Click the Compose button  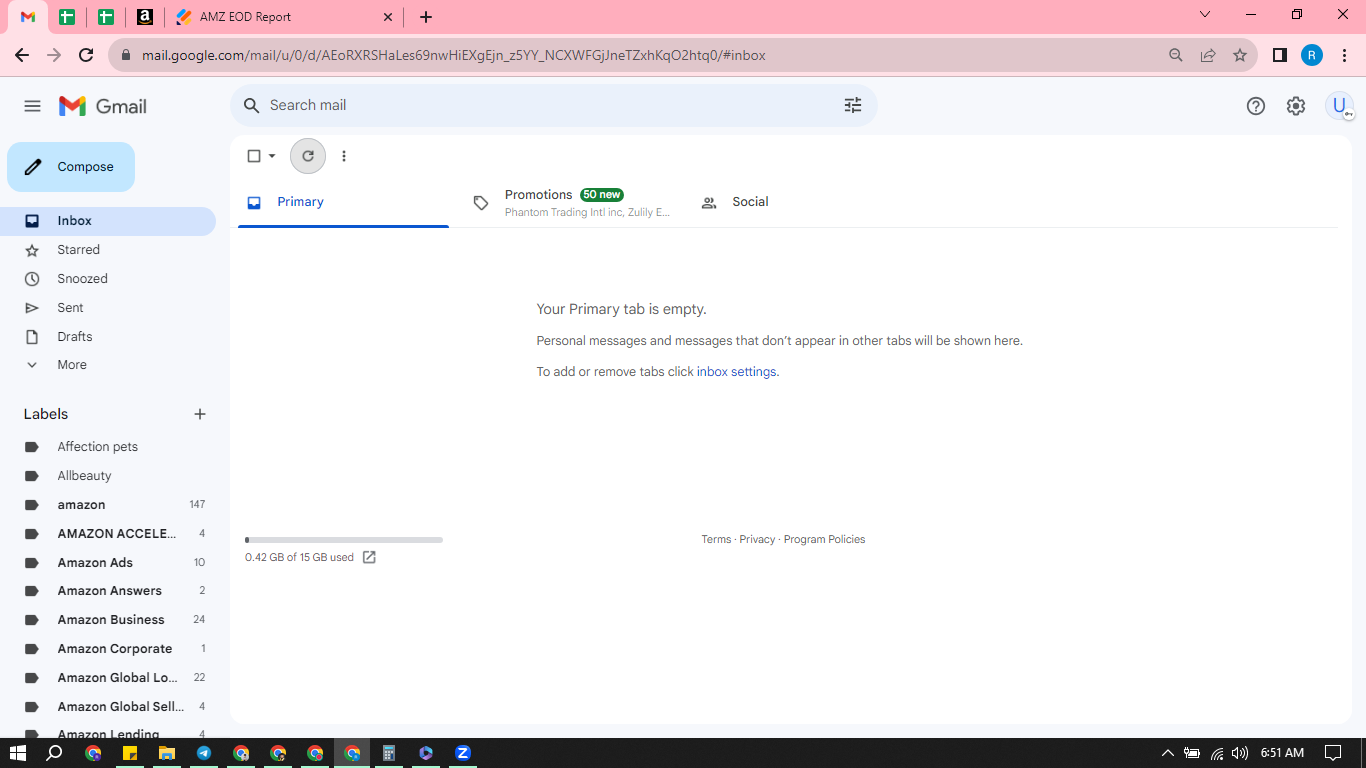(71, 167)
